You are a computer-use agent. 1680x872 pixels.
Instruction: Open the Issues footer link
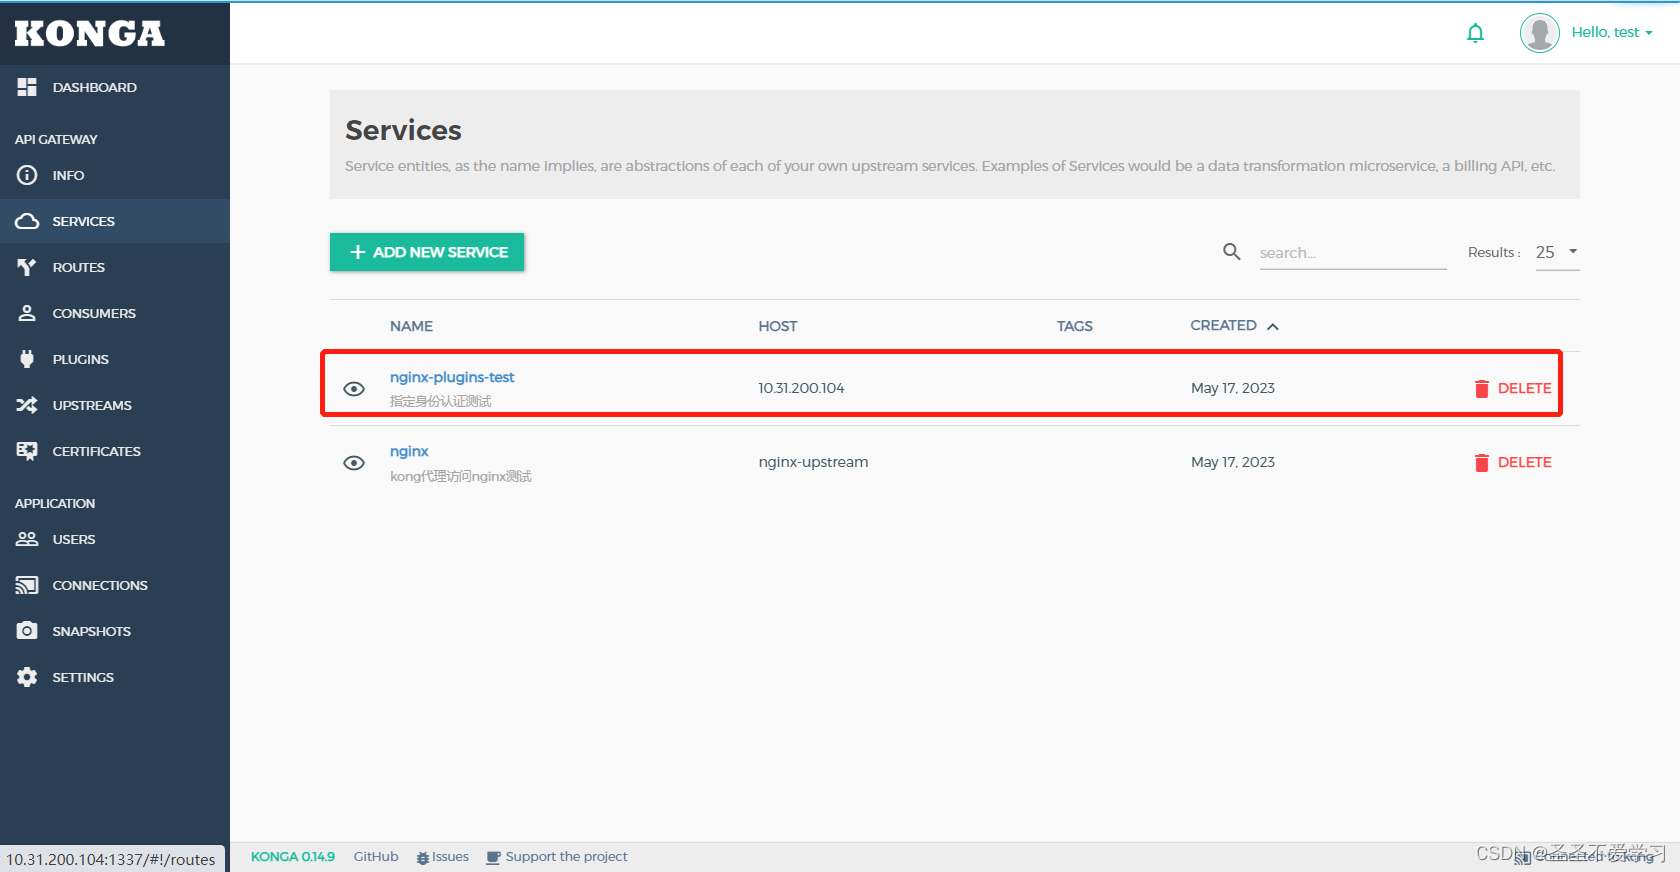[x=443, y=857]
